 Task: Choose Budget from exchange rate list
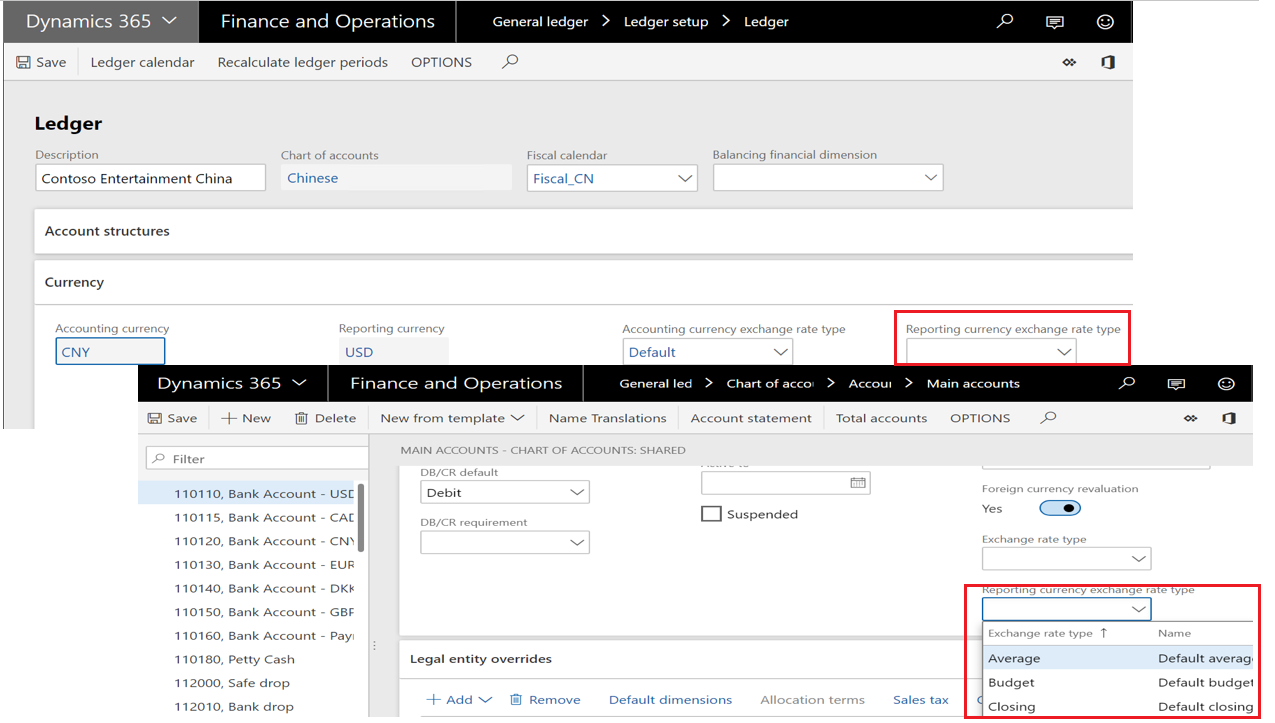point(1011,682)
